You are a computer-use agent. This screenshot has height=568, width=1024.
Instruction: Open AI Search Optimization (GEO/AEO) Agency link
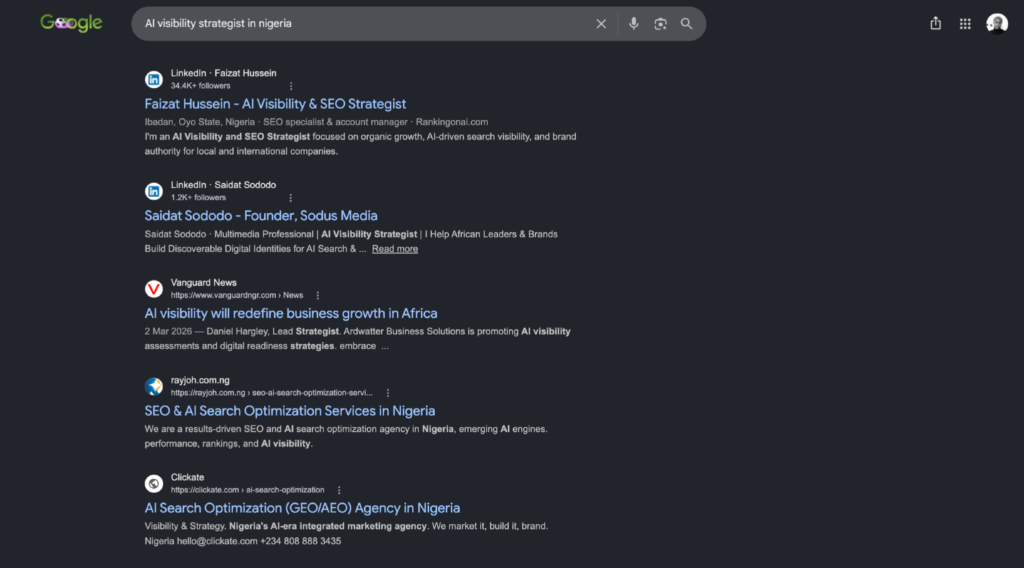(302, 508)
